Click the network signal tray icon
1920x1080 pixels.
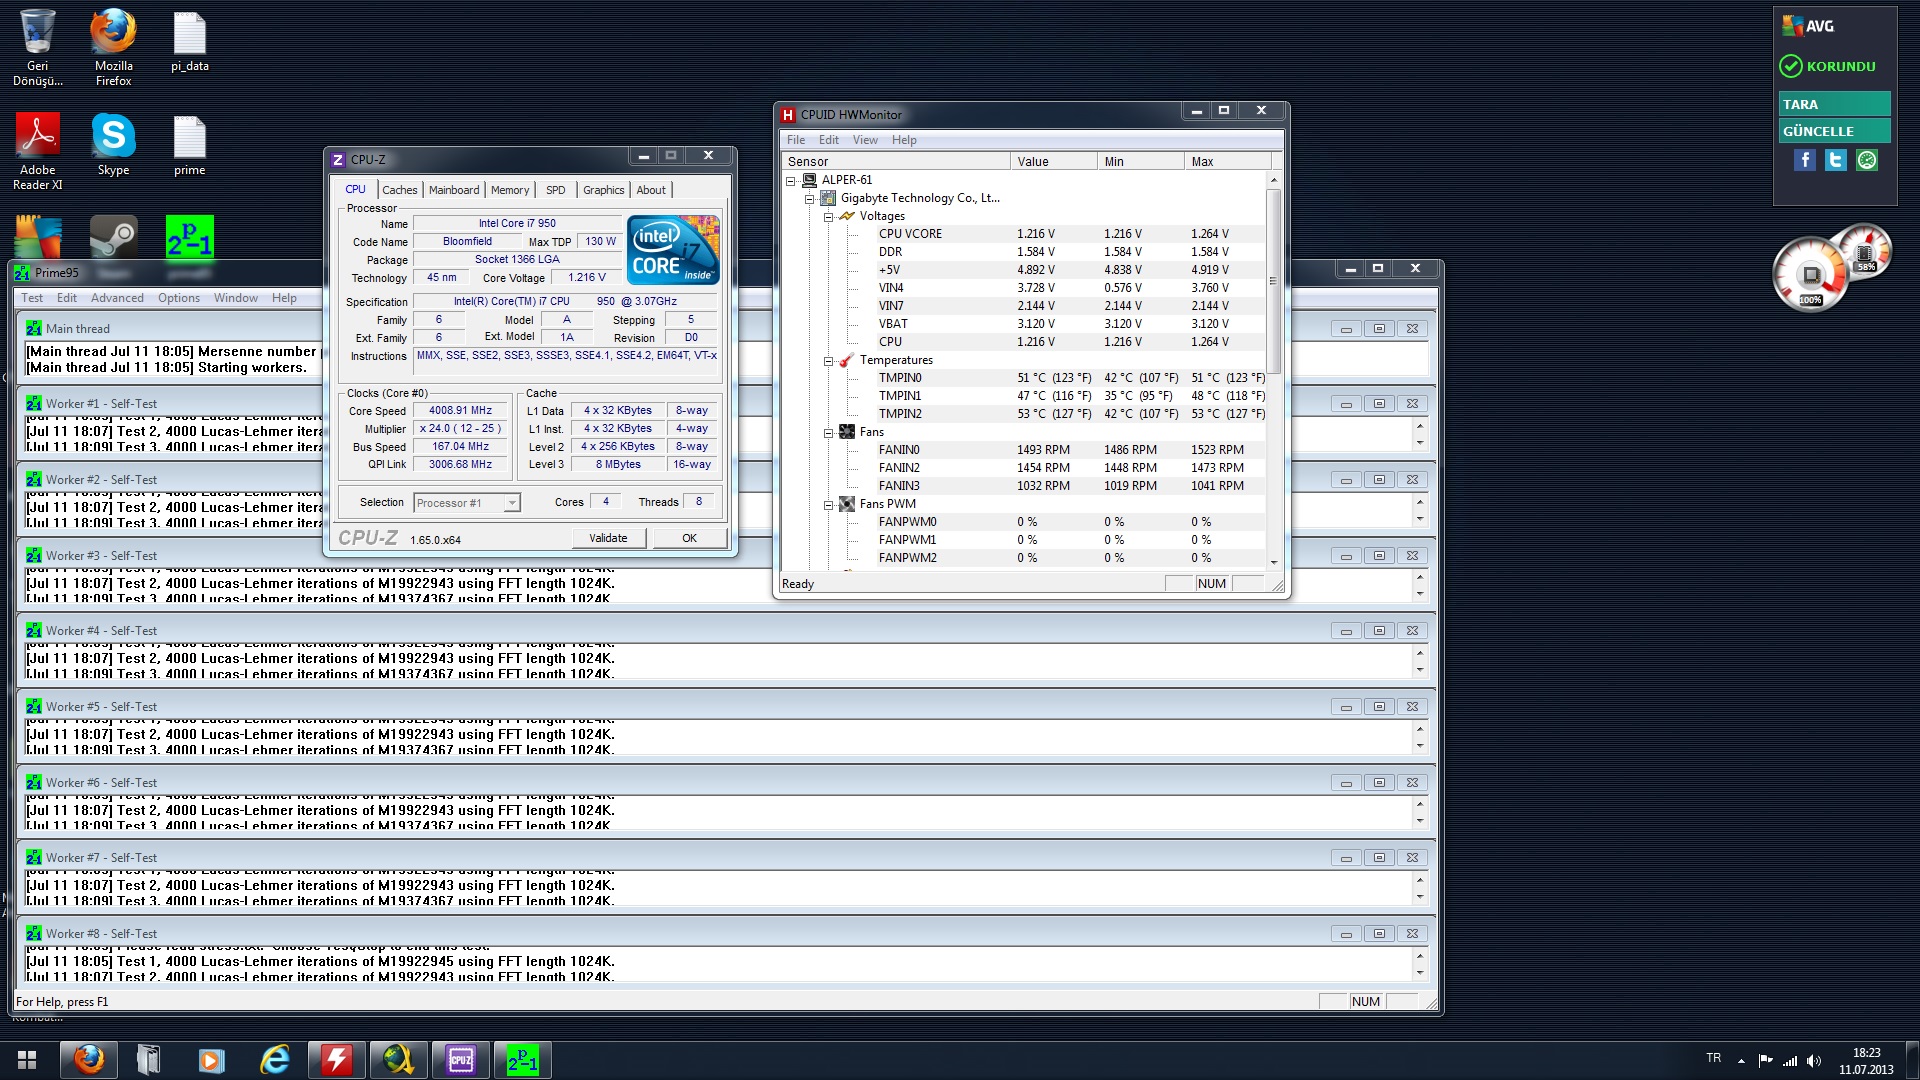1790,1060
